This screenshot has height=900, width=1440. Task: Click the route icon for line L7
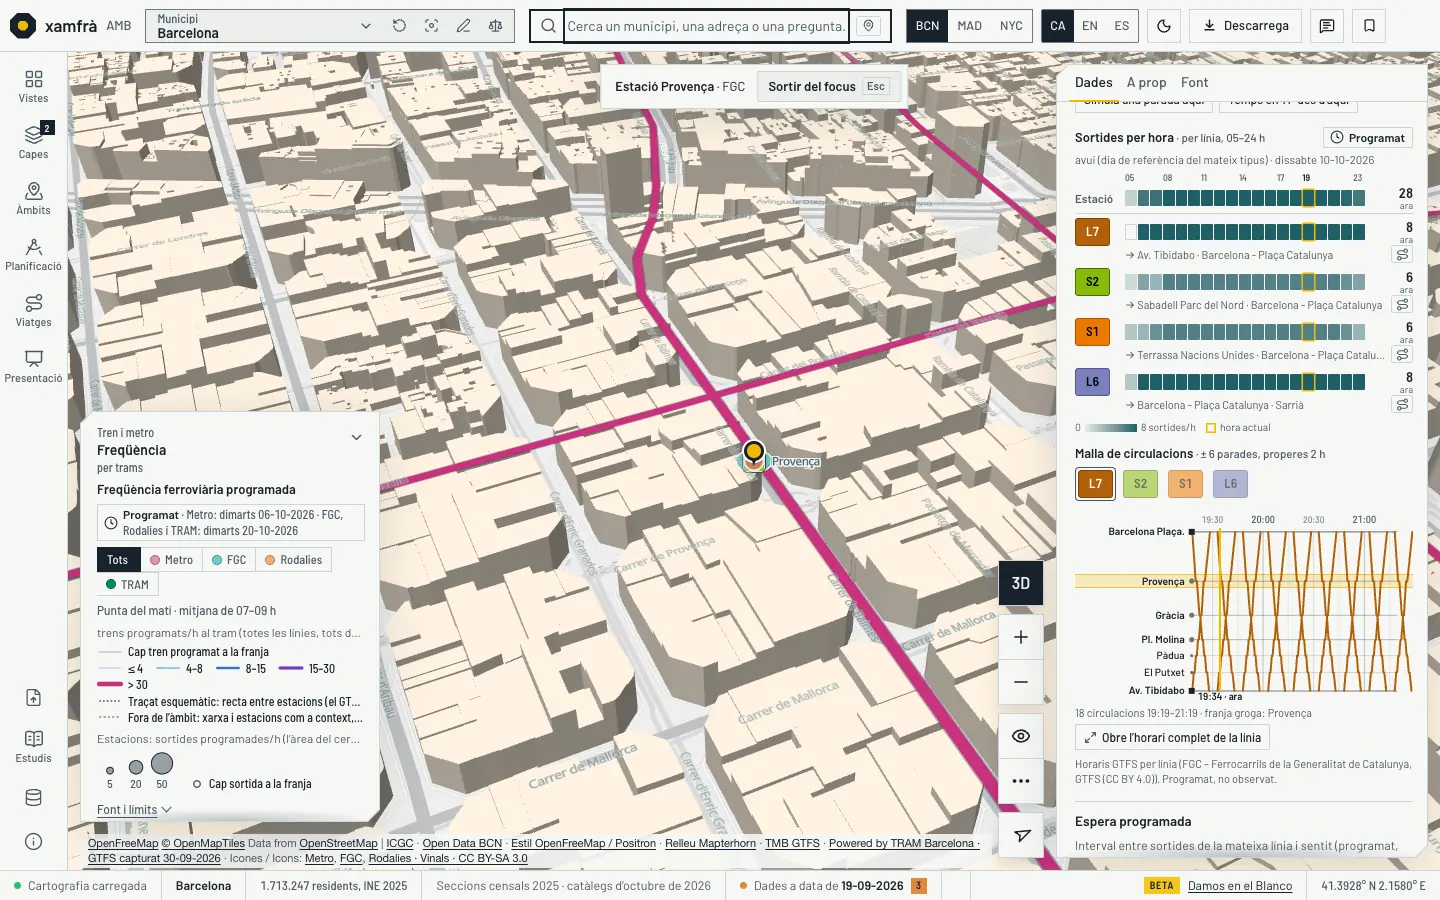click(x=1402, y=255)
